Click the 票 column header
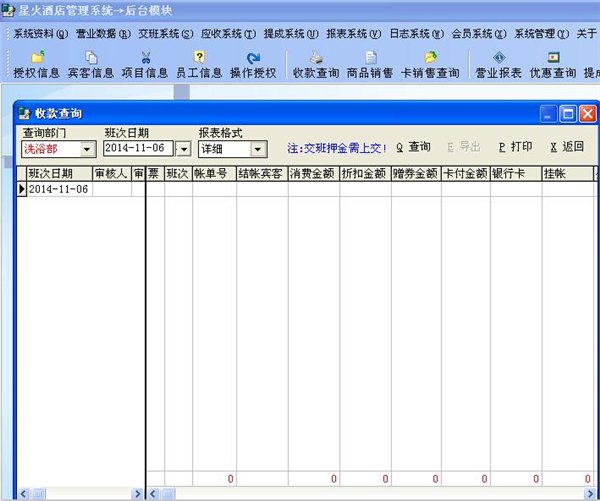The image size is (600, 501). tap(155, 174)
